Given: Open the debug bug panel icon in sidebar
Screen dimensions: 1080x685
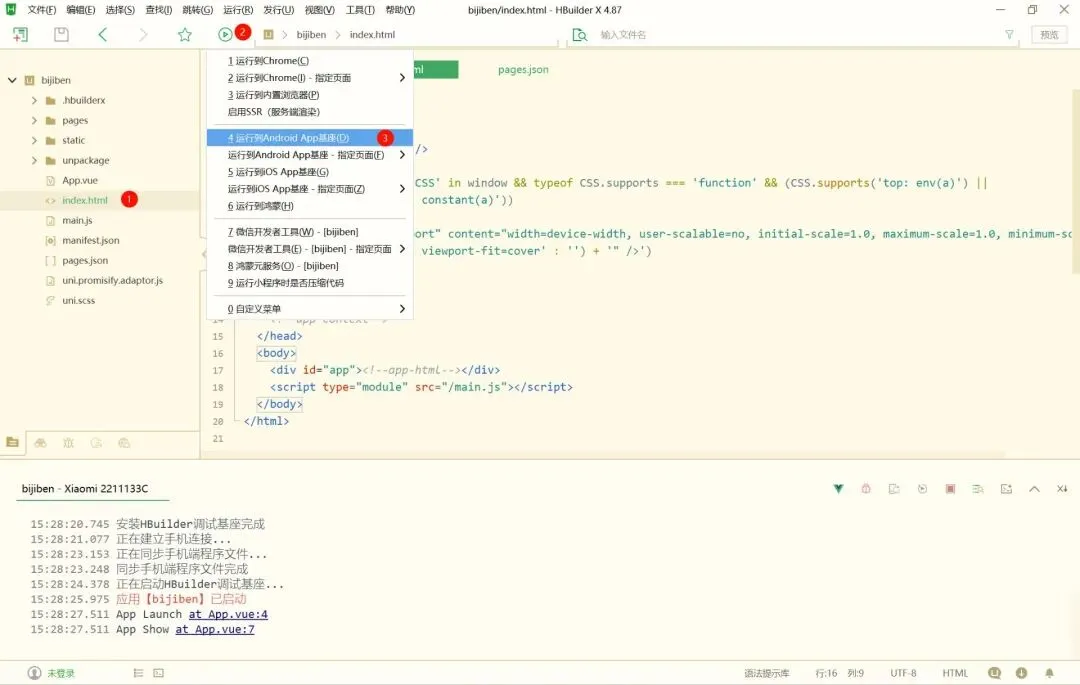Looking at the screenshot, I should (x=68, y=443).
